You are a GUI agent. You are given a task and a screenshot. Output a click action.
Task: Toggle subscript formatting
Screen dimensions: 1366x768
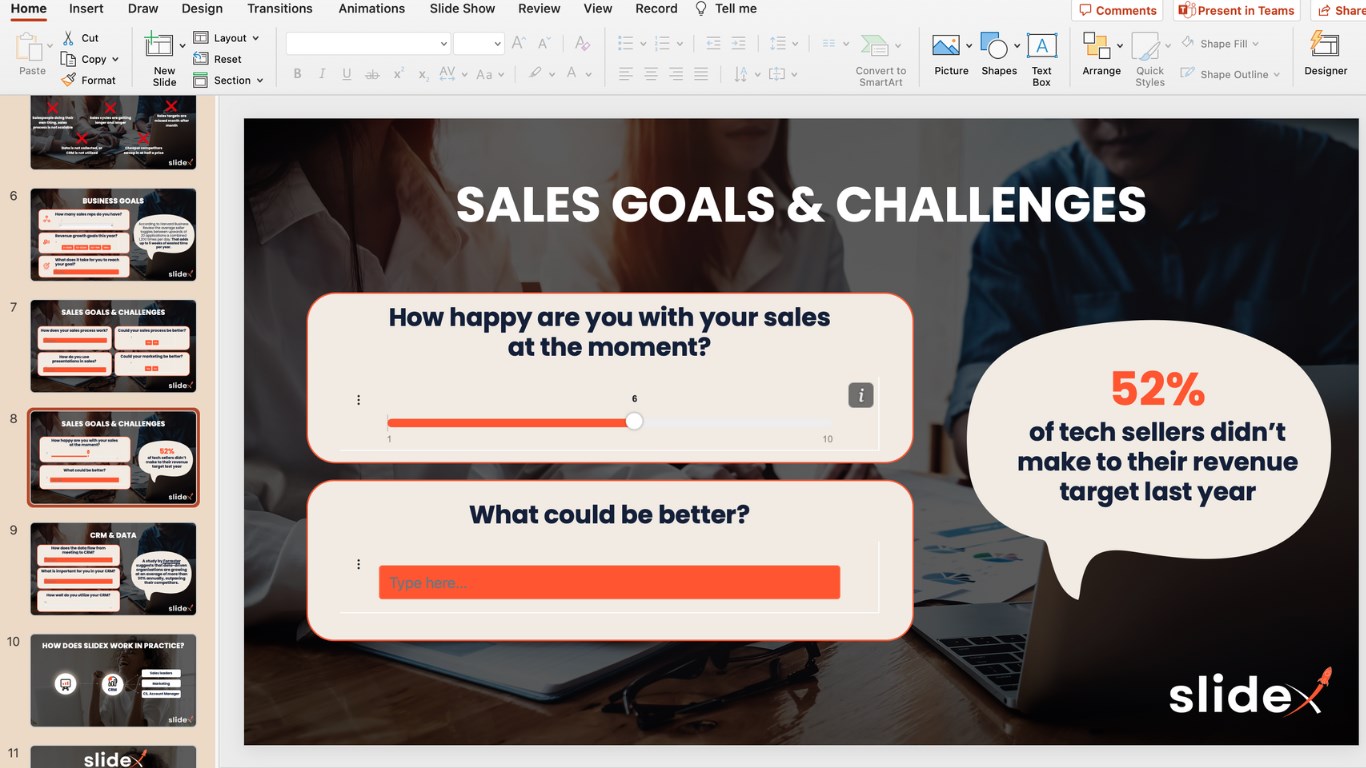(x=423, y=74)
